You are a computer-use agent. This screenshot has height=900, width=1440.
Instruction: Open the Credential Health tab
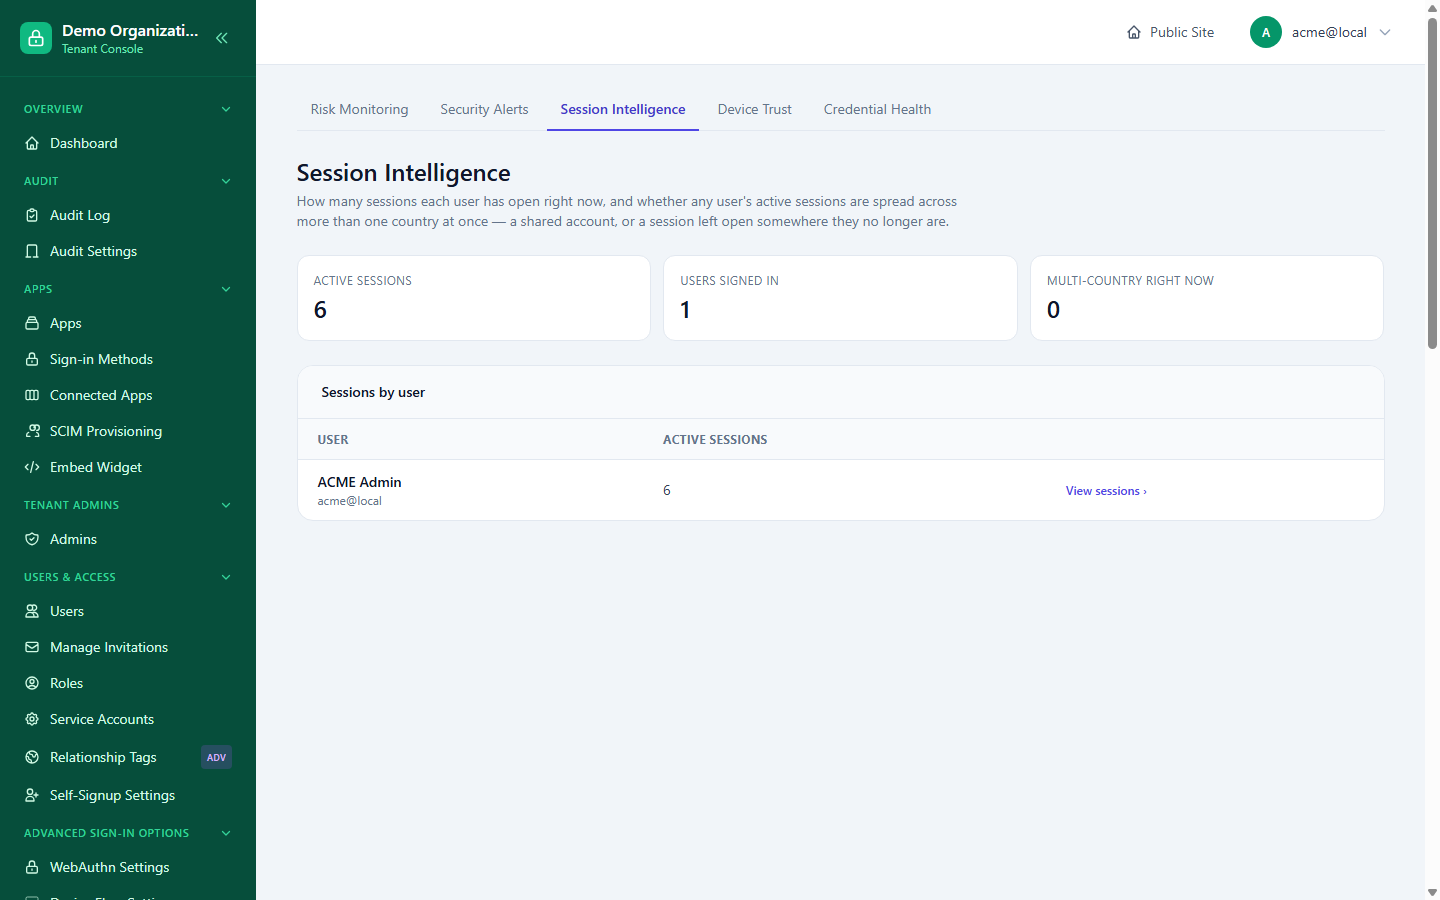(x=877, y=110)
